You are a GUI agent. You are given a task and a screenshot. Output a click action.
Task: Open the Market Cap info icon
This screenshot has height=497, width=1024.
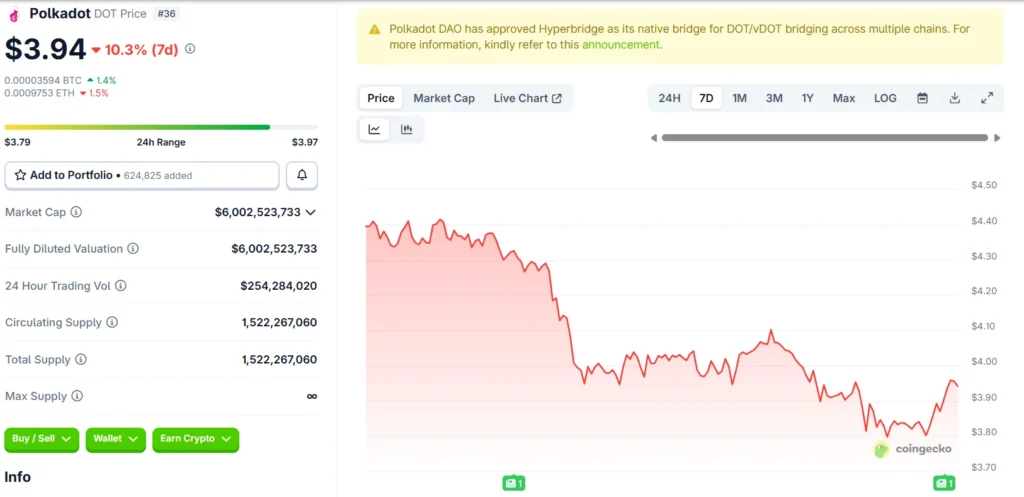tap(76, 212)
